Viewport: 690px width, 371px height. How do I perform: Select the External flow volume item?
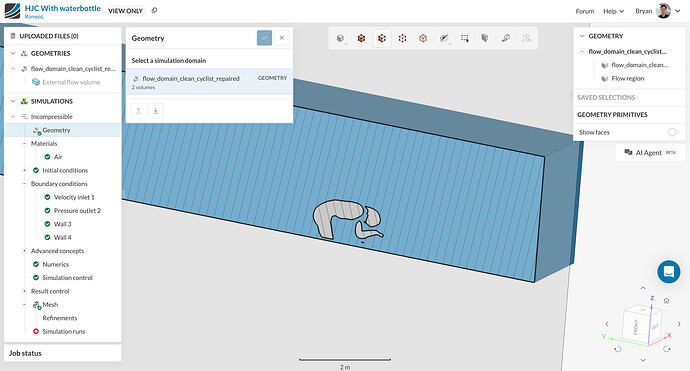point(71,82)
